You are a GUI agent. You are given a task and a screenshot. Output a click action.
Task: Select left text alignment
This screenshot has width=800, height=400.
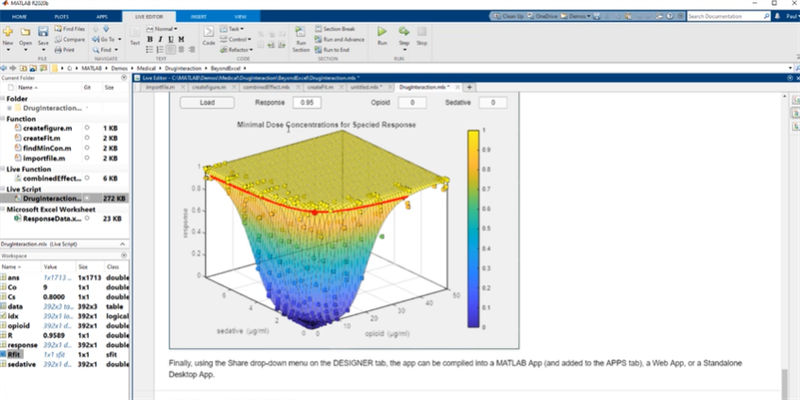click(x=170, y=49)
